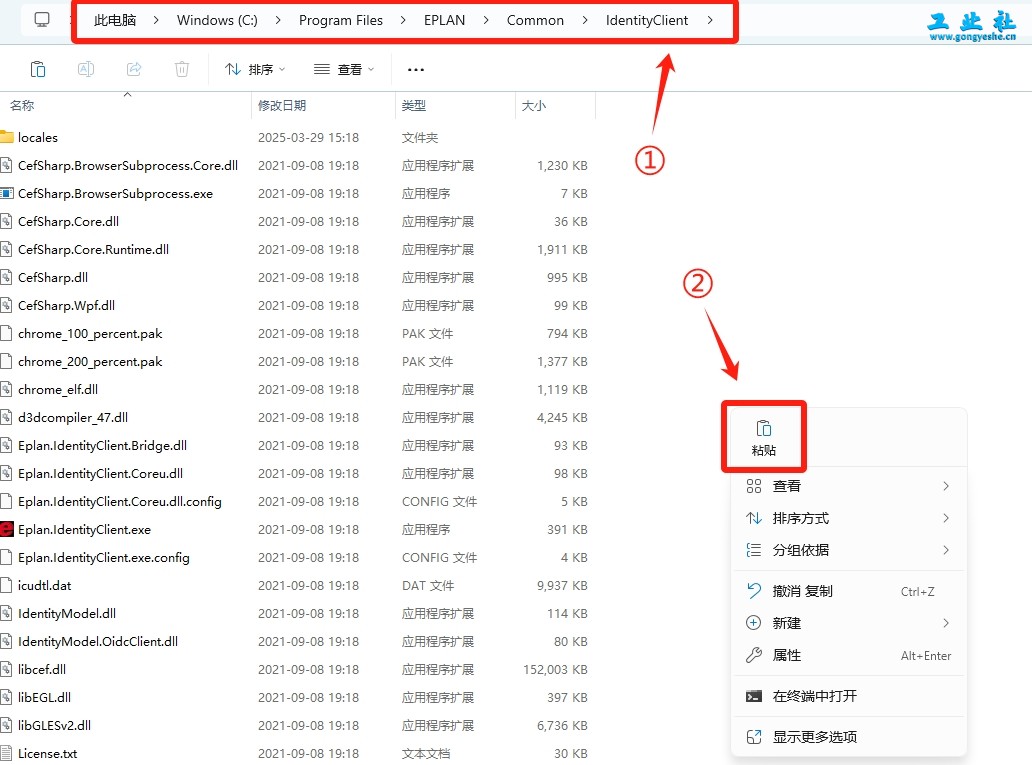This screenshot has height=765, width=1032.
Task: Select the libGLESv2.dll file name
Action: click(x=55, y=725)
